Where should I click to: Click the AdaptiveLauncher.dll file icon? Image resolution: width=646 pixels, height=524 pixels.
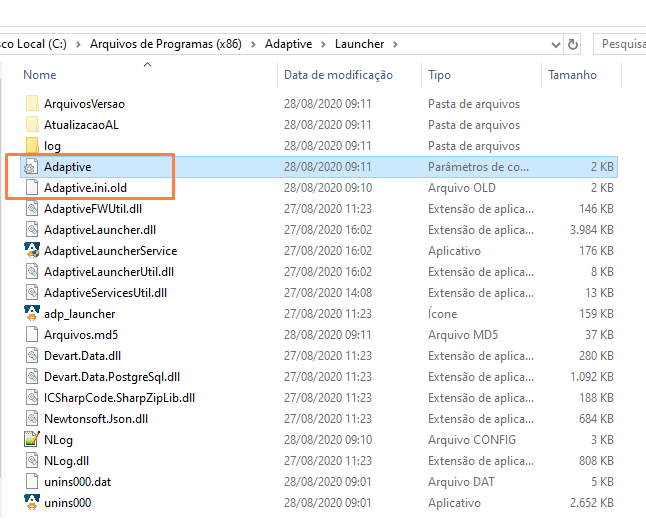tap(32, 229)
